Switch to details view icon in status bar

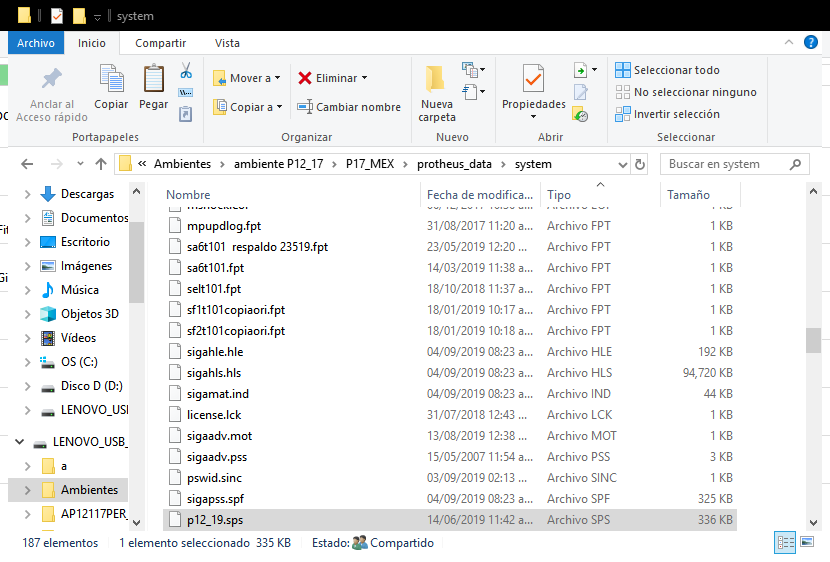tap(786, 542)
